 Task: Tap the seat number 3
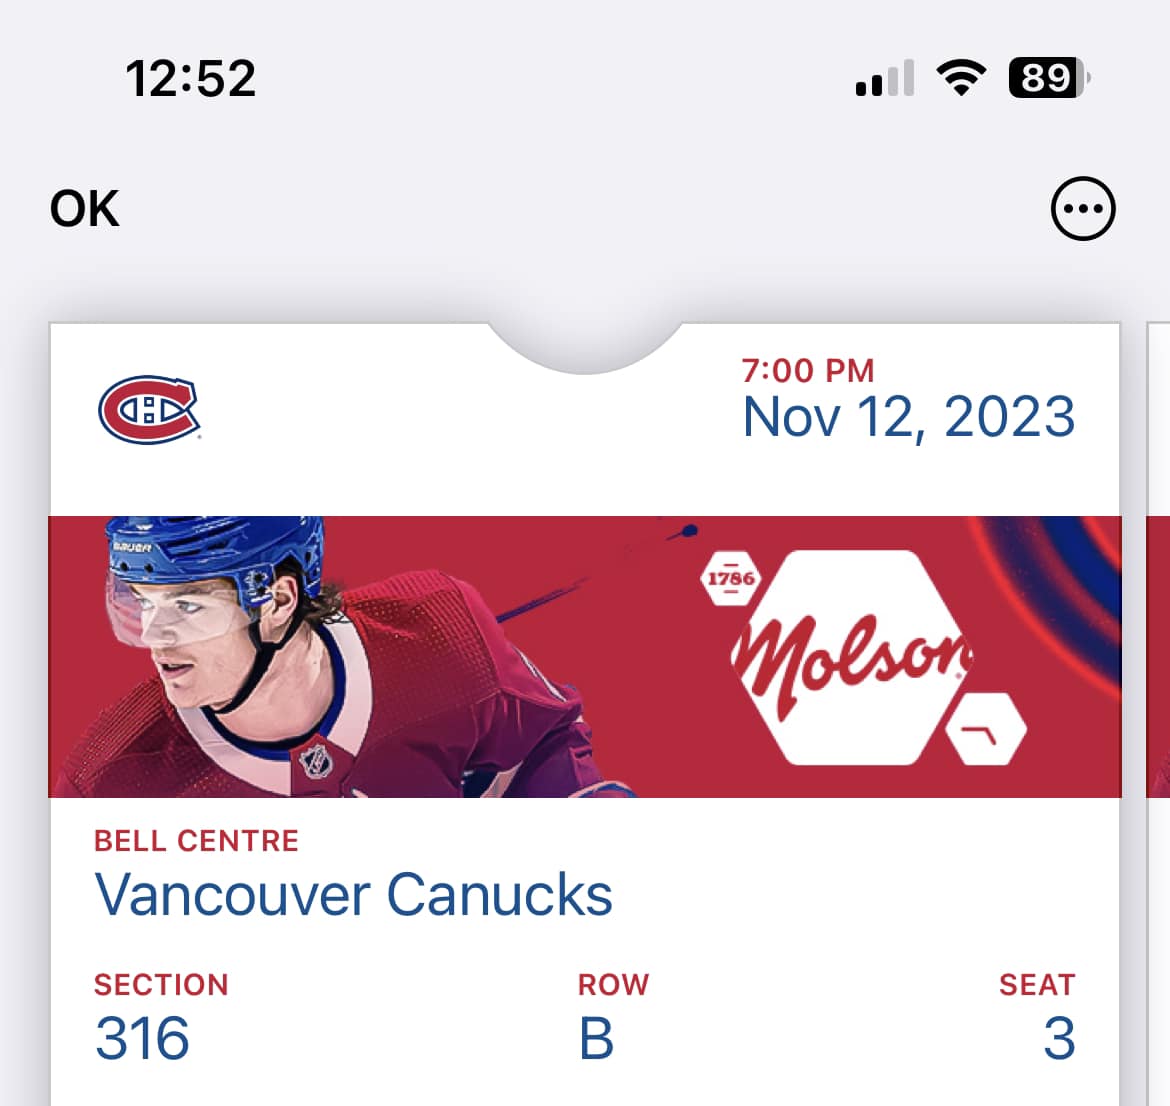[1059, 1038]
